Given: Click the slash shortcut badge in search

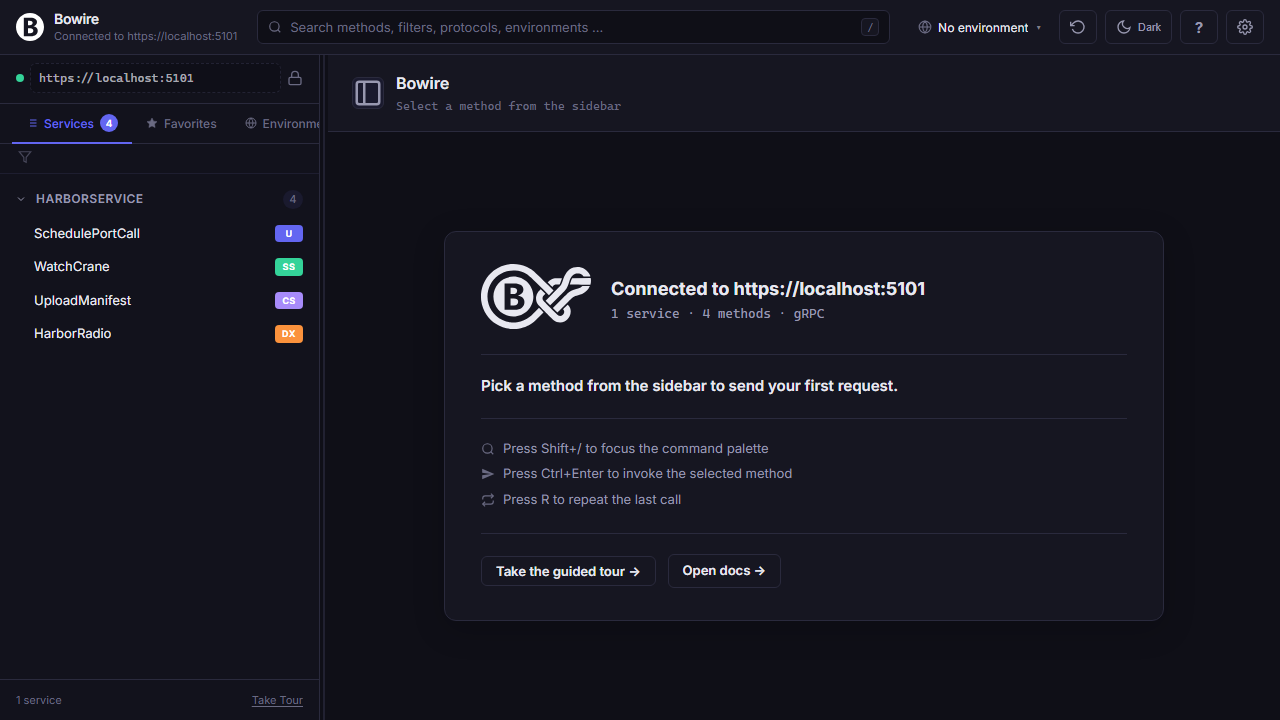Looking at the screenshot, I should coord(870,27).
